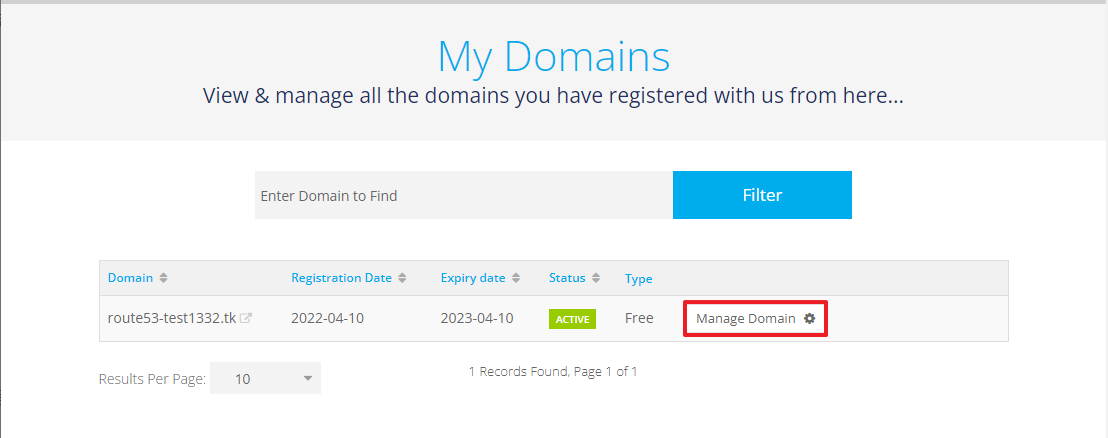Select the registration date 2022-04-10
1108x438 pixels.
(327, 318)
